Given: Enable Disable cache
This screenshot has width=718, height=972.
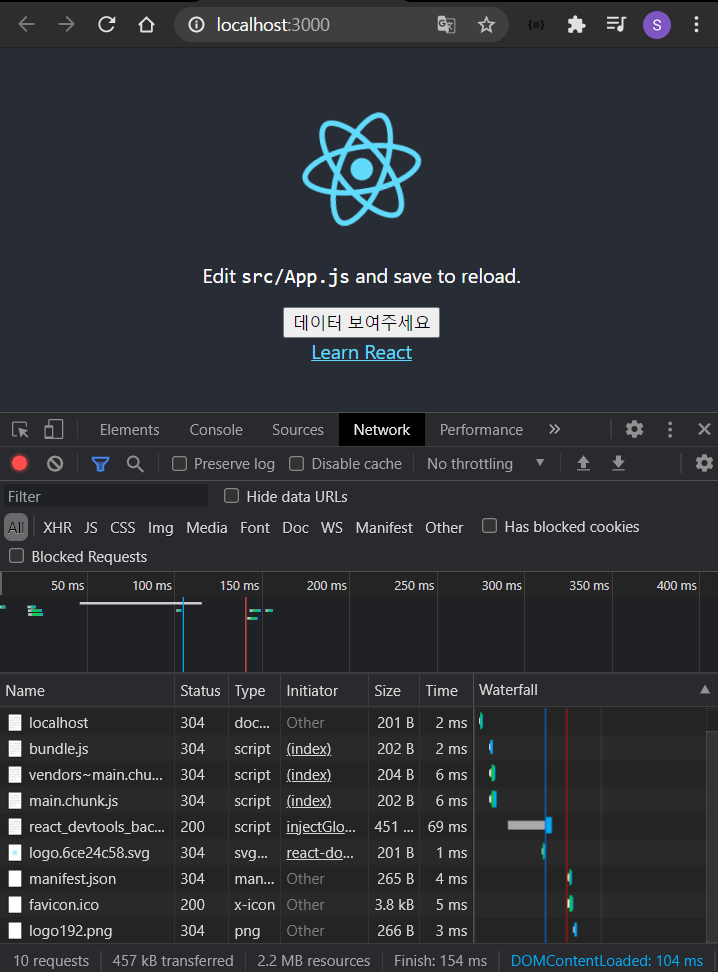Looking at the screenshot, I should coord(296,464).
